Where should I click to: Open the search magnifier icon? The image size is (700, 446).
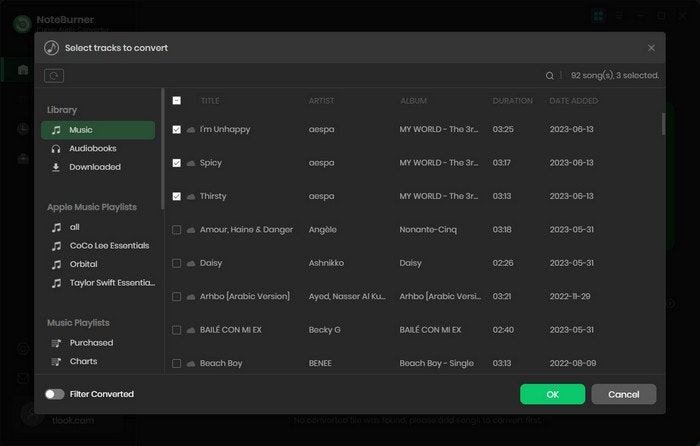click(x=550, y=76)
